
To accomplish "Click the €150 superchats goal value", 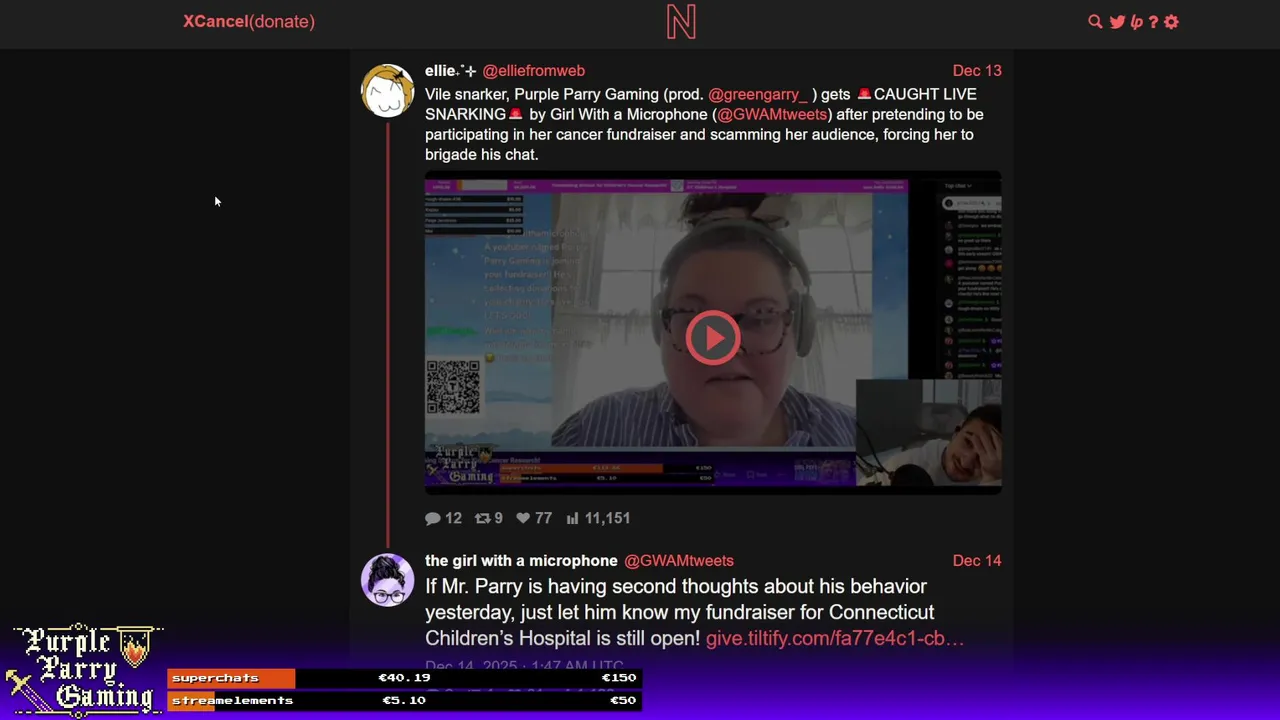I will pos(618,678).
